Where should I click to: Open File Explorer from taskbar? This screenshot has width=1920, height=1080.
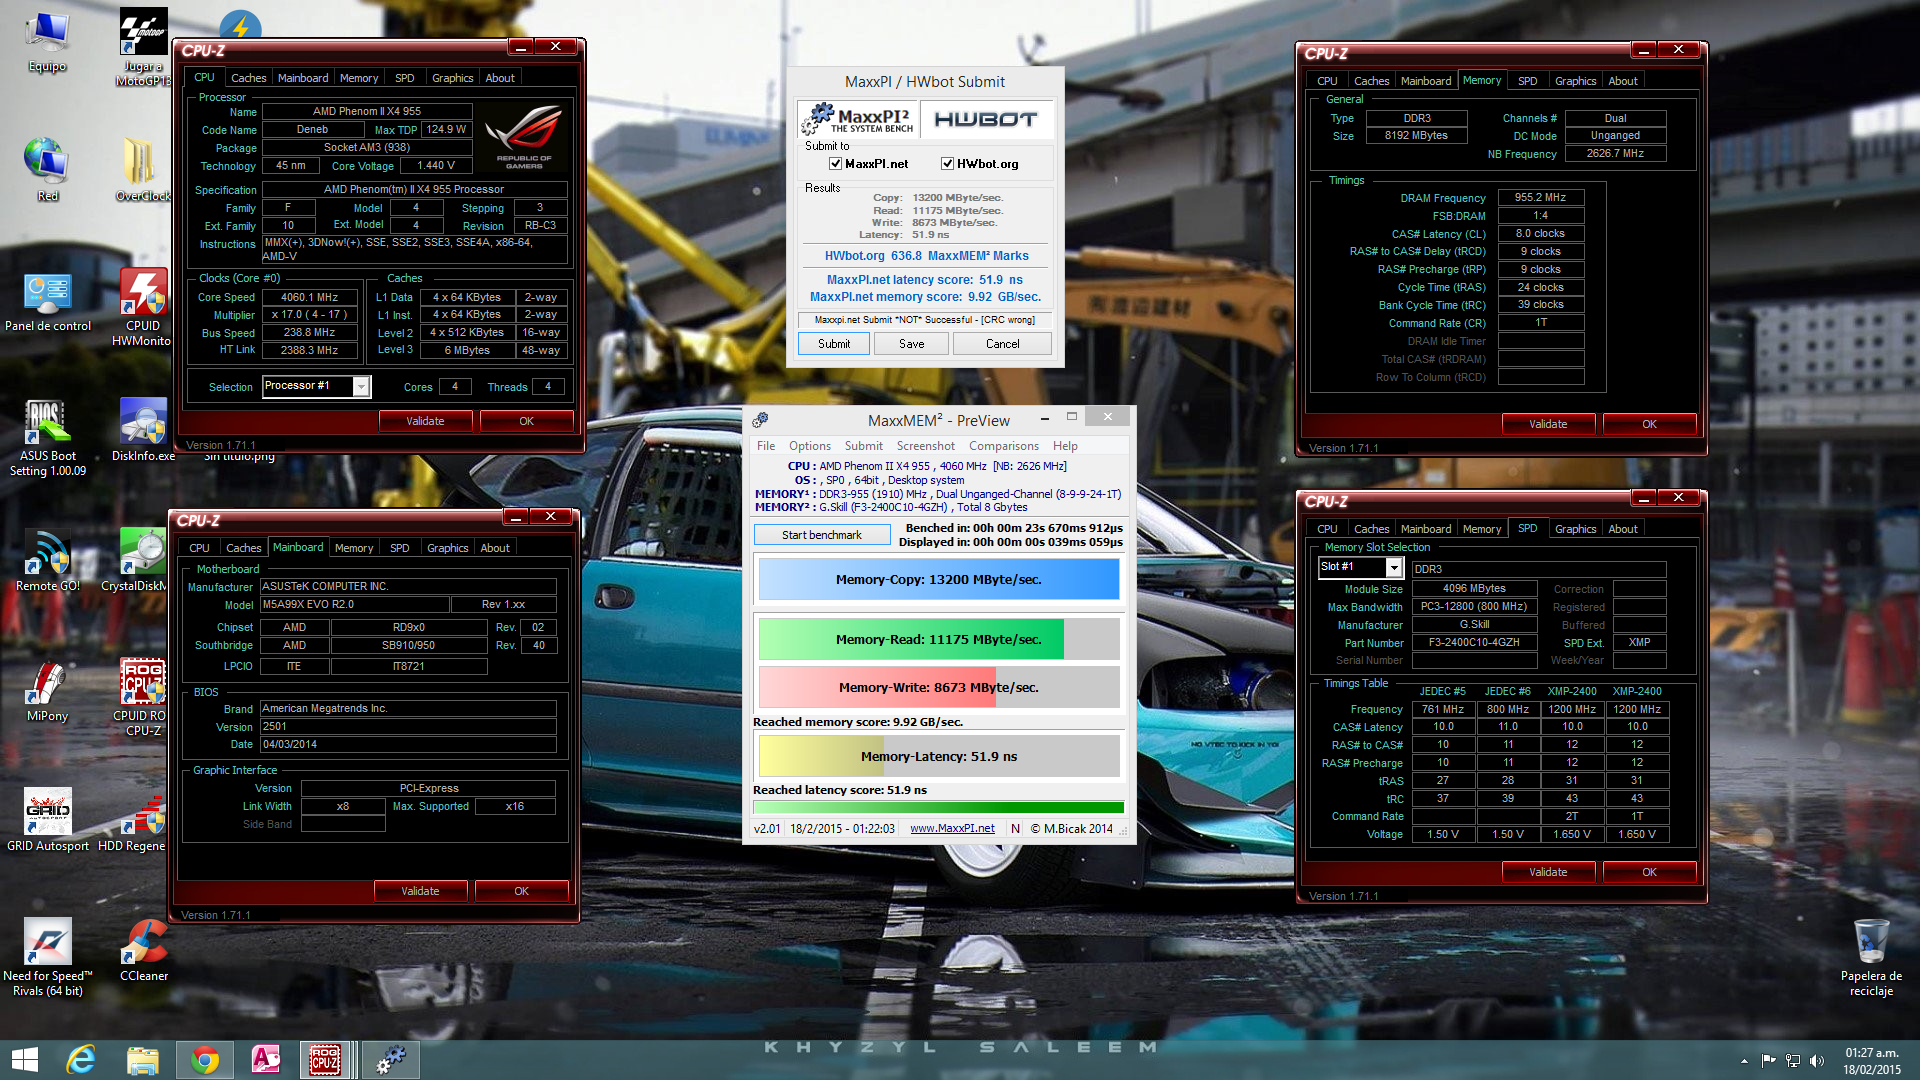143,1060
